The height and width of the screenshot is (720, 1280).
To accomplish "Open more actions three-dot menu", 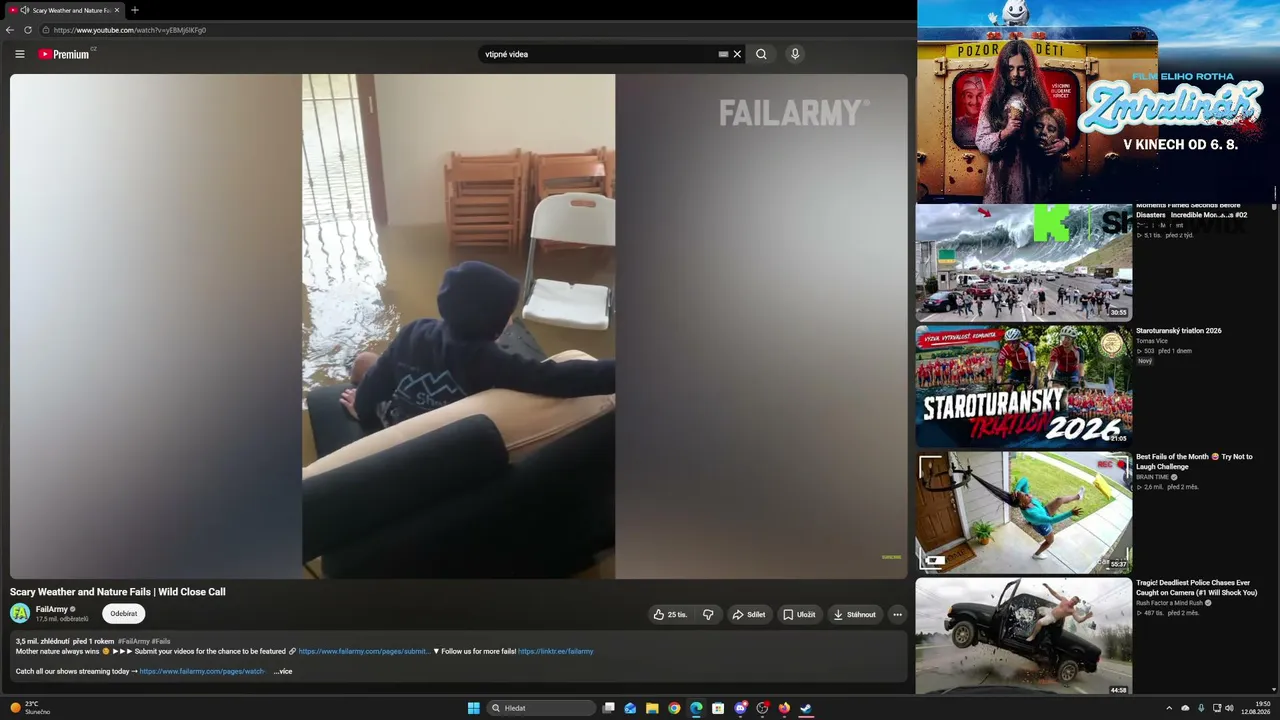I will pyautogui.click(x=897, y=614).
